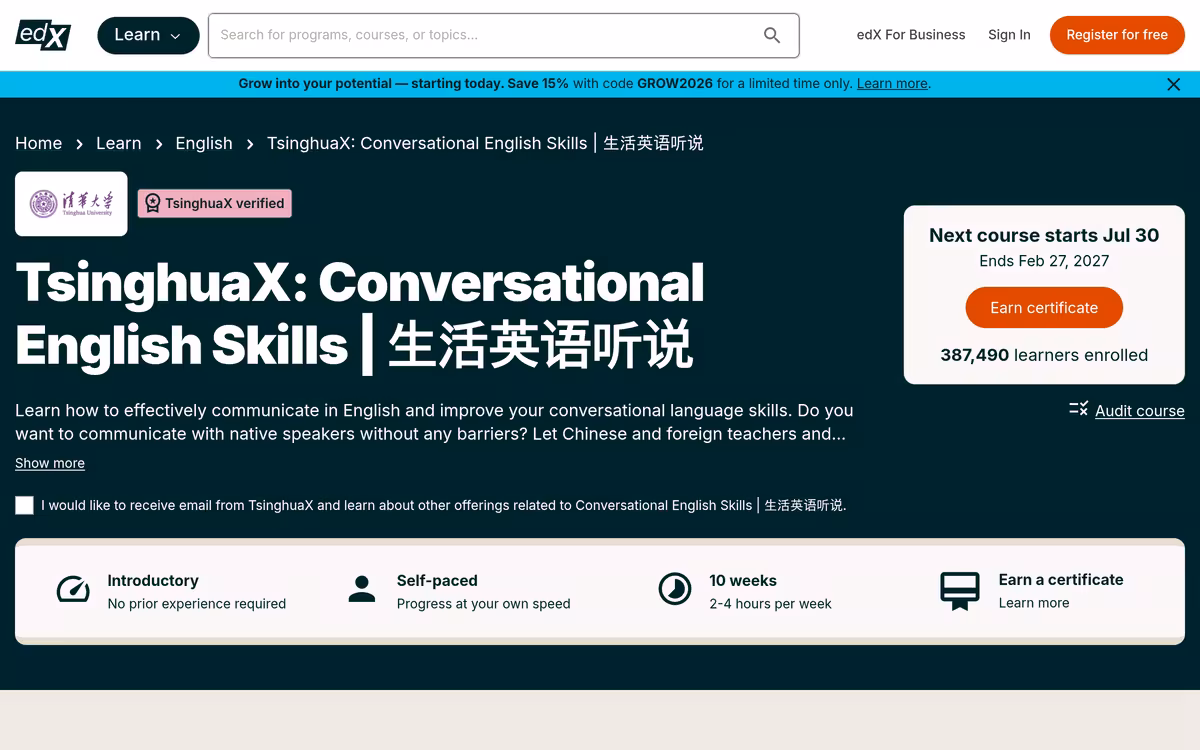Click the TsinghuaX course title breadcrumb

[485, 144]
